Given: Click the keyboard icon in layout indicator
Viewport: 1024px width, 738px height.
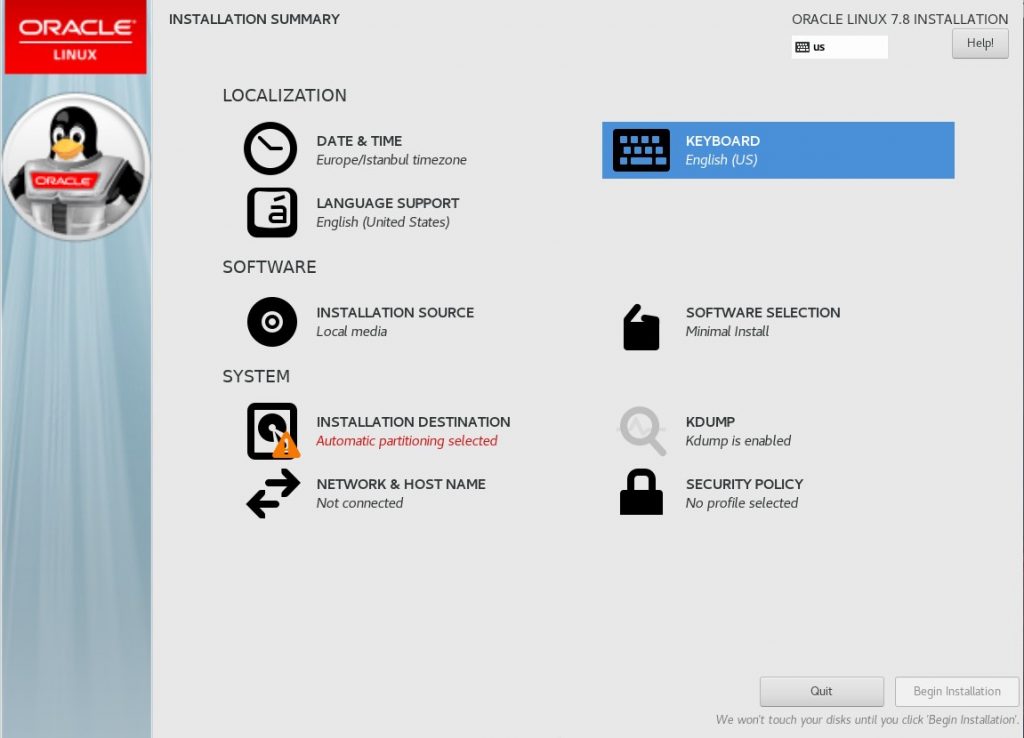Looking at the screenshot, I should (803, 47).
